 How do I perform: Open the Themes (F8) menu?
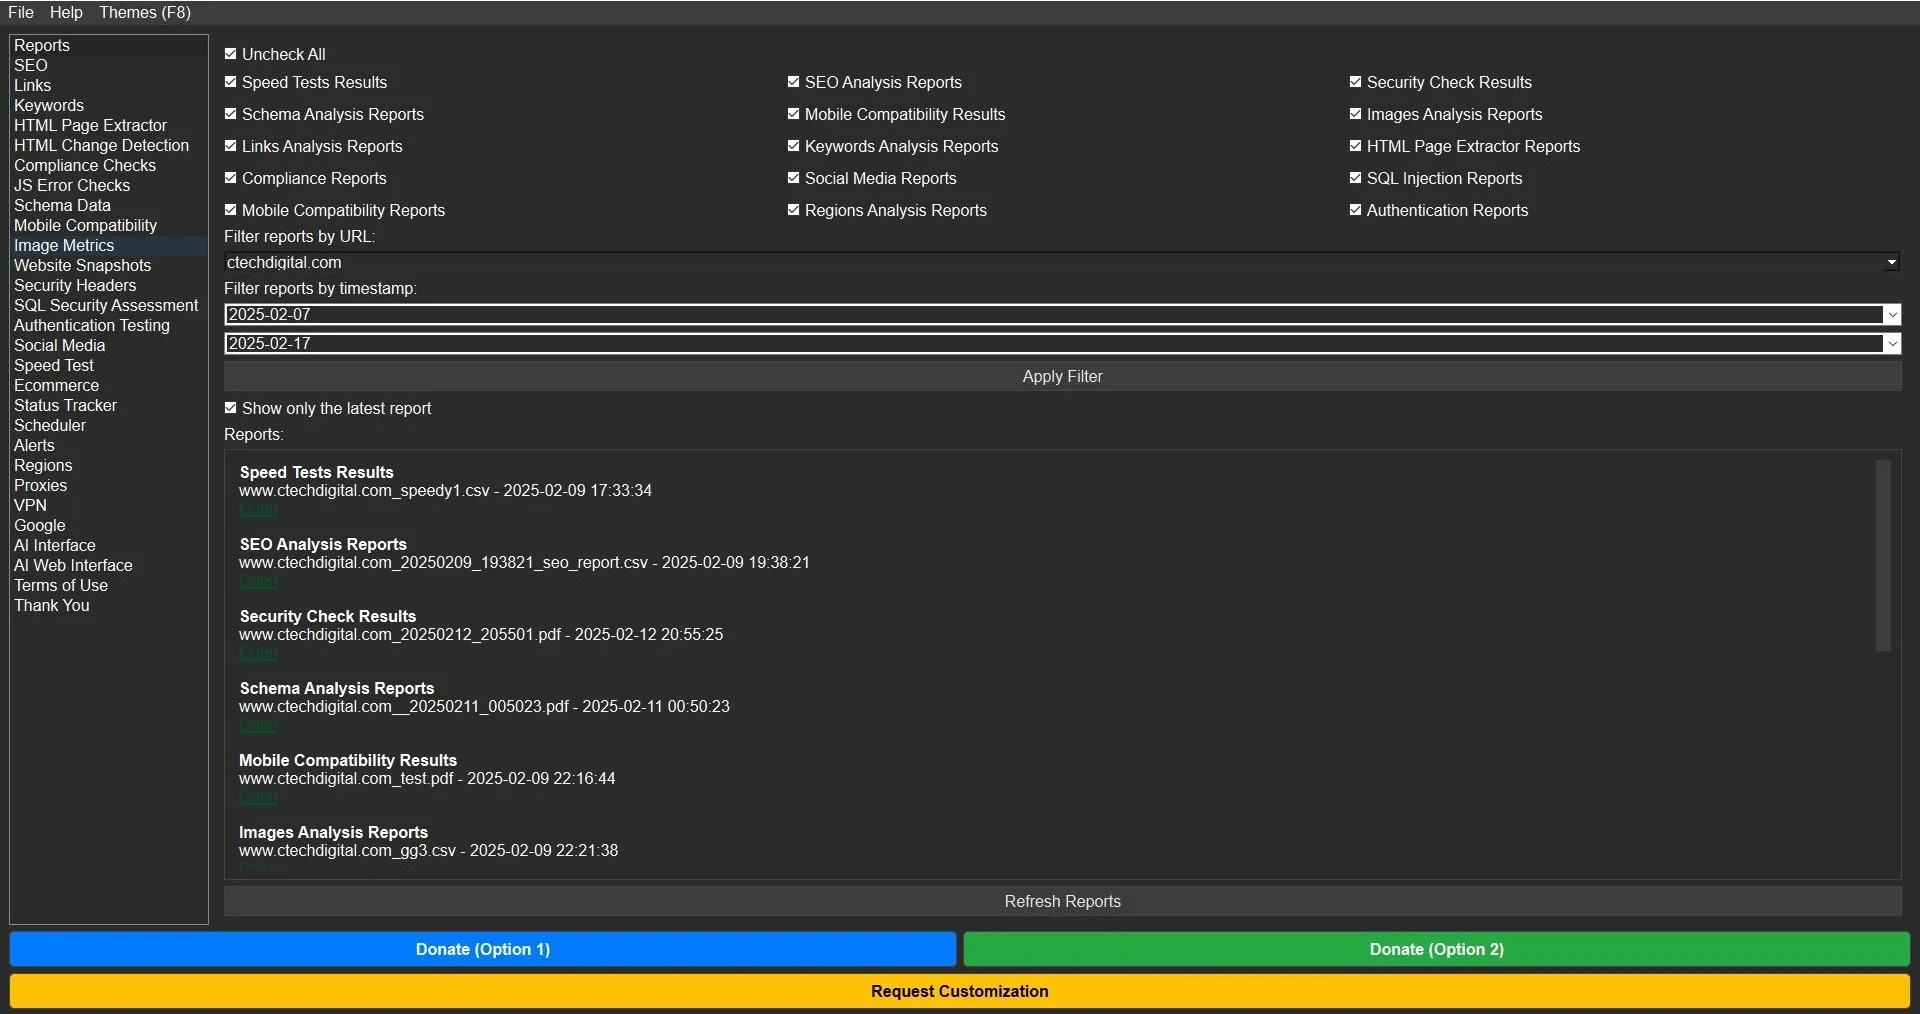tap(145, 12)
